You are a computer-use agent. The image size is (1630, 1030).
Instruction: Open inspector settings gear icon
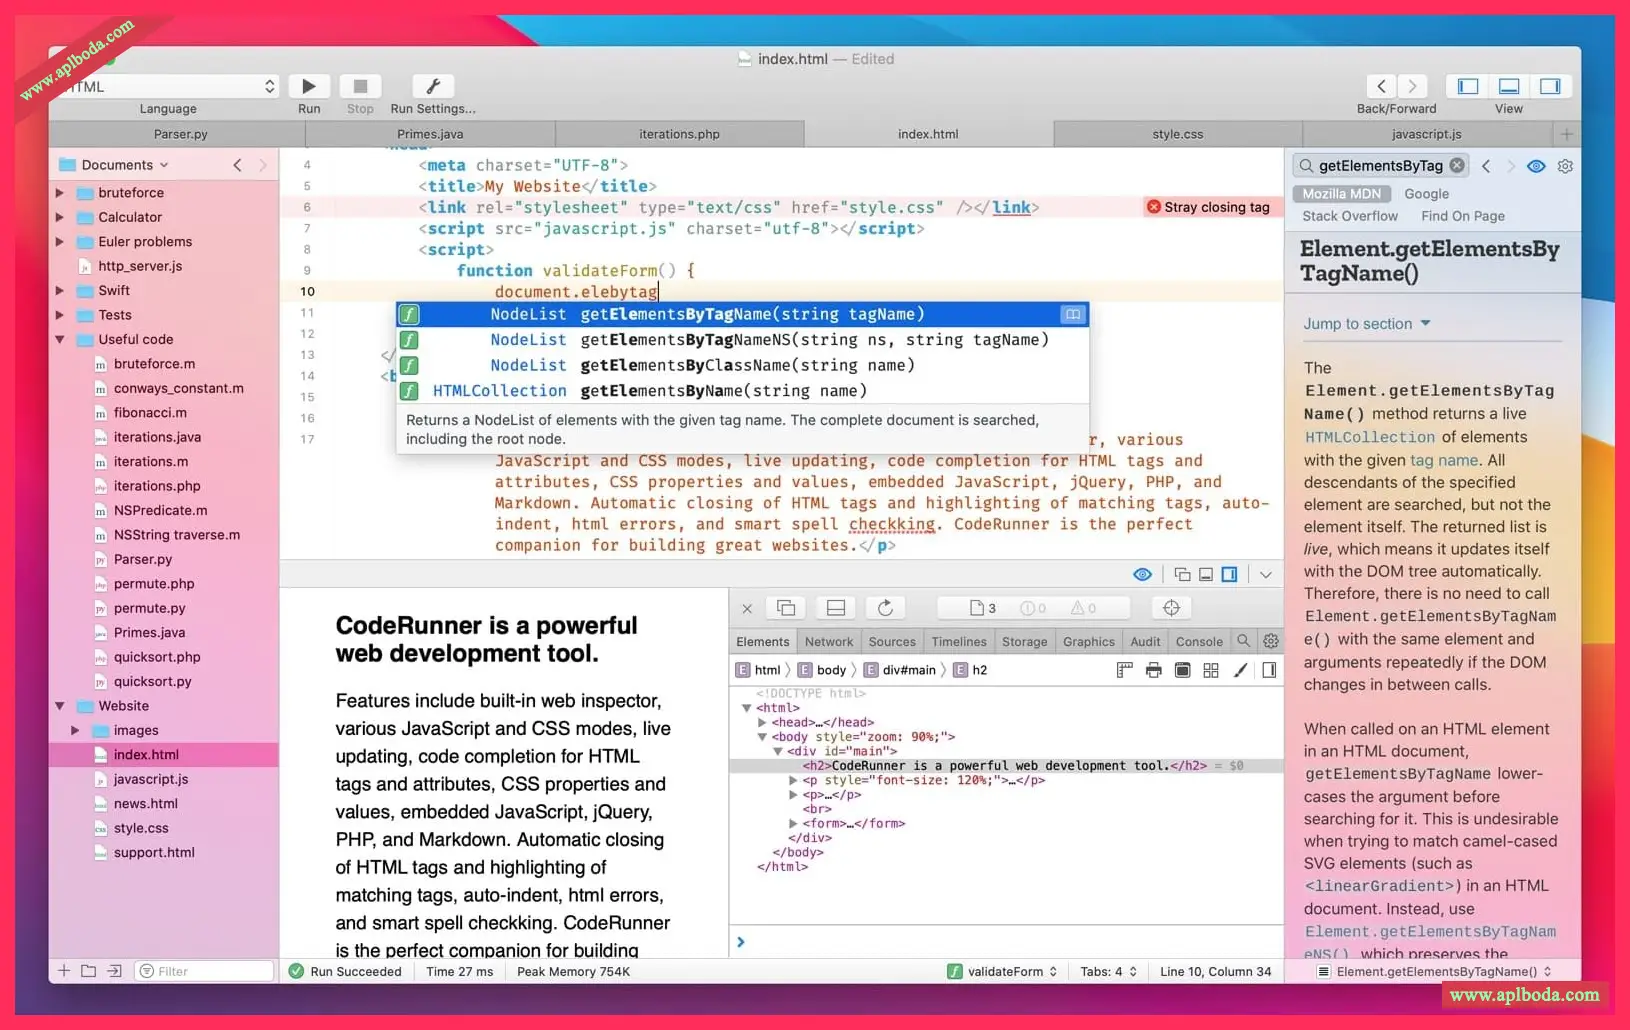(1270, 641)
